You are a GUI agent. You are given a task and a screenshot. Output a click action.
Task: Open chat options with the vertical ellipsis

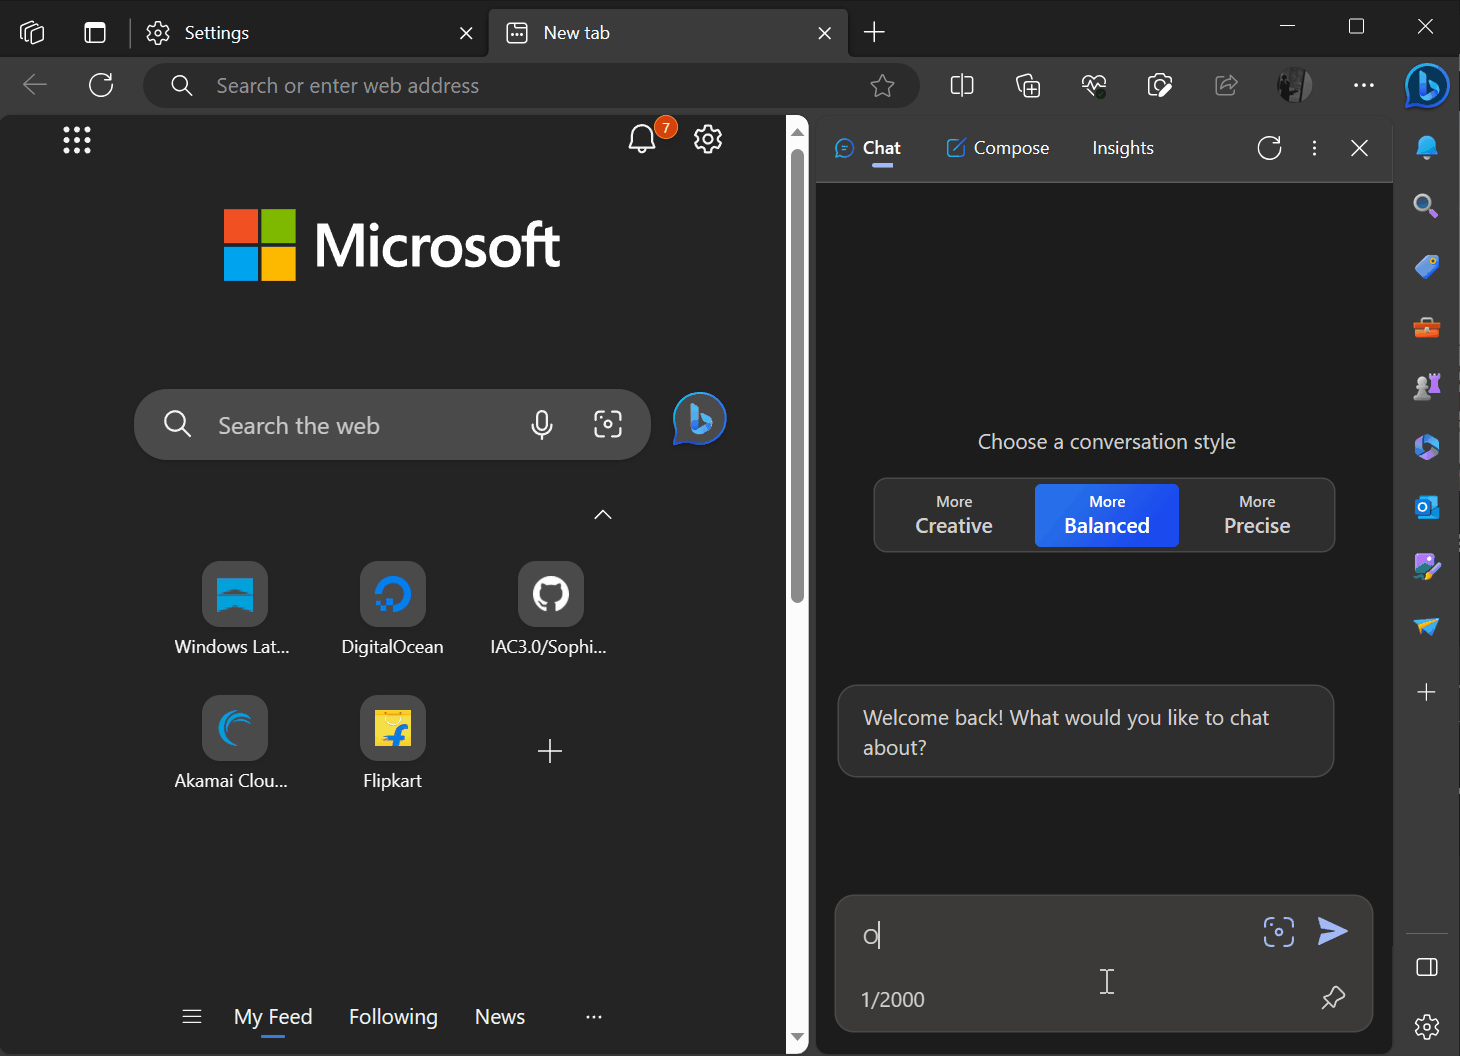pyautogui.click(x=1314, y=147)
